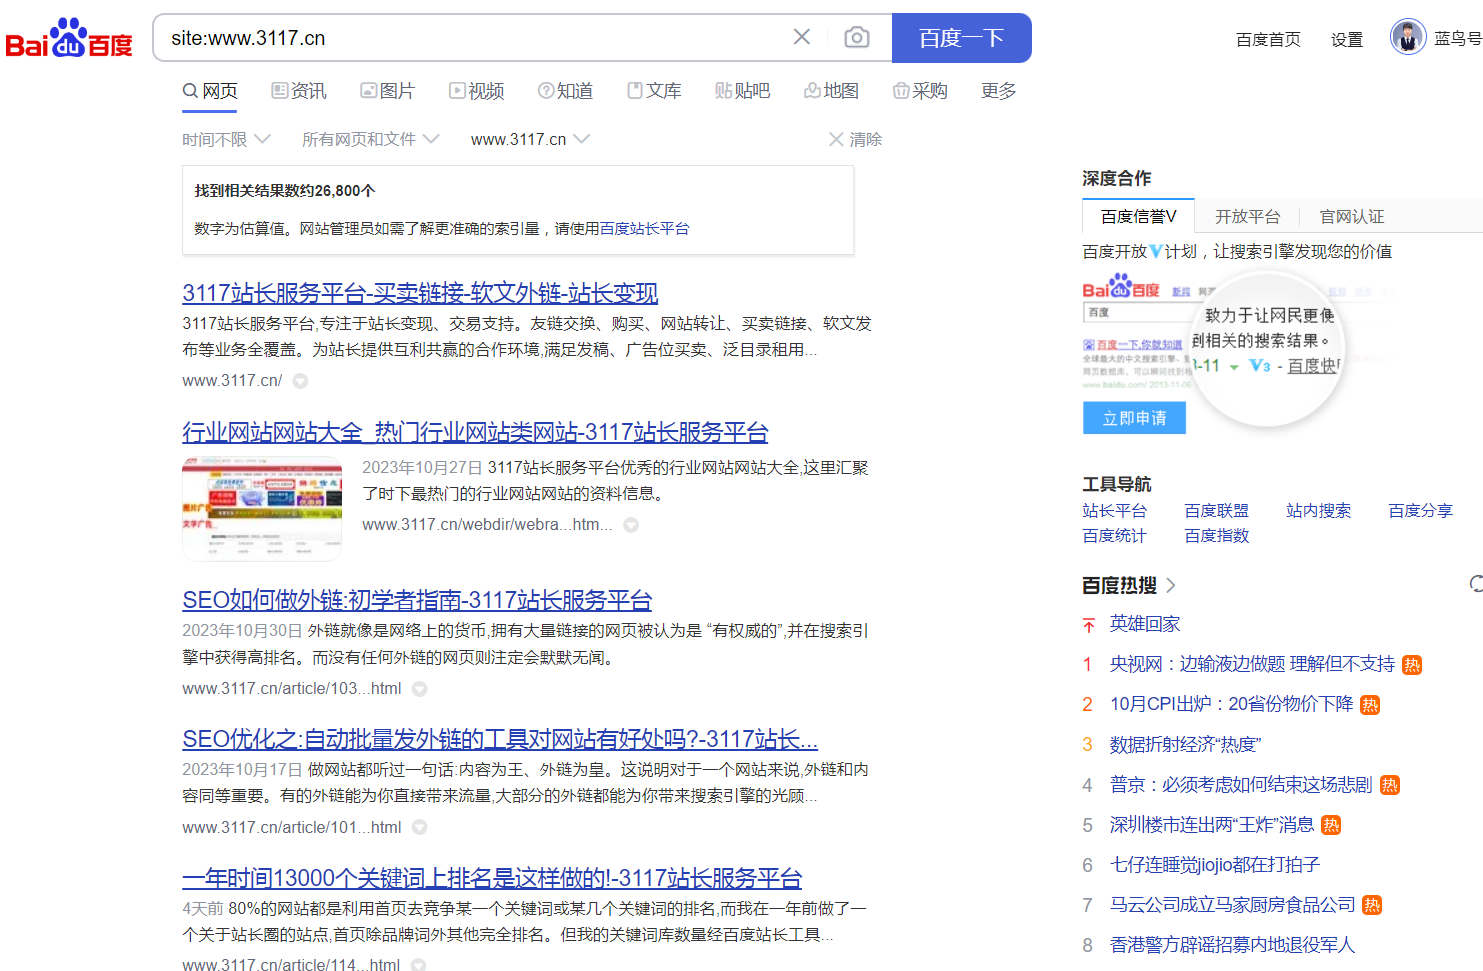
Task: Click username 蓝鸟号 at top right
Action: coord(1458,38)
